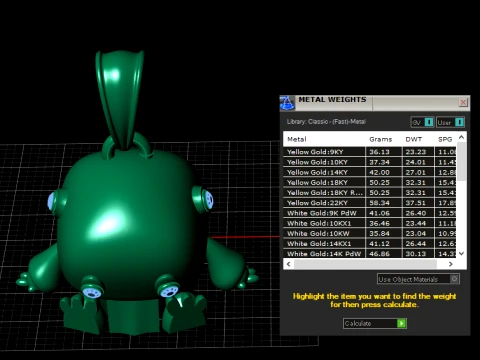Click the metal list scroll up arrow
The height and width of the screenshot is (360, 480).
click(x=461, y=137)
